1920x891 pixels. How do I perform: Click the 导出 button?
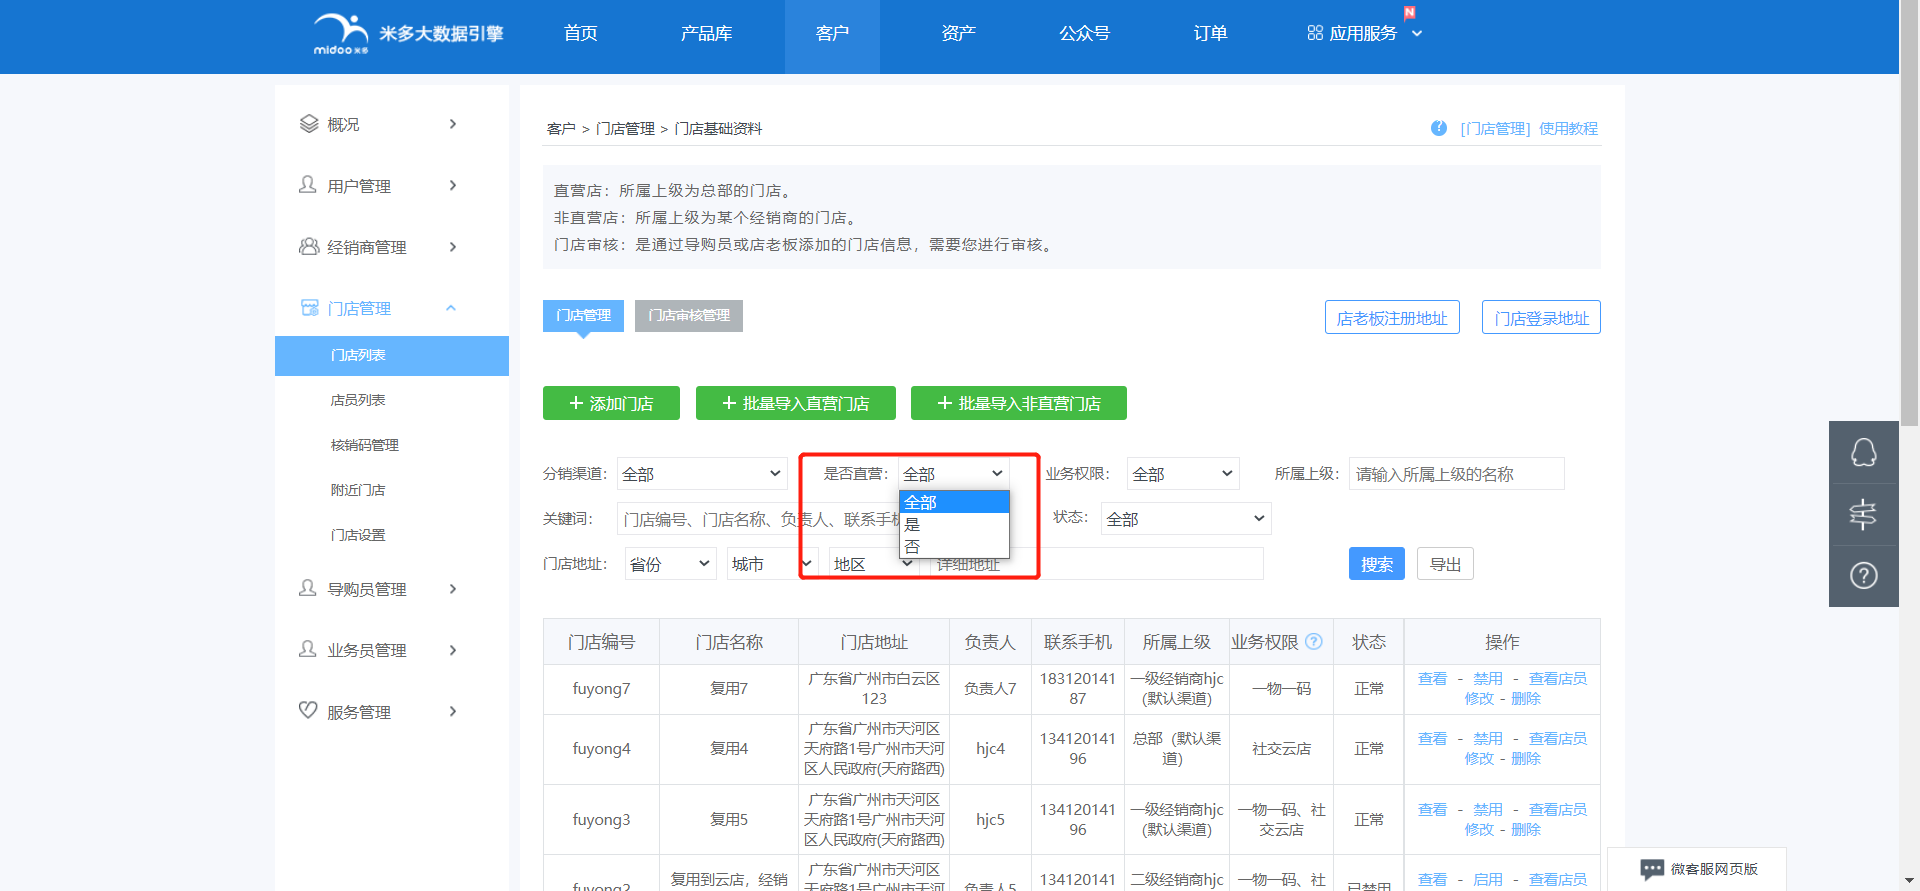pos(1445,564)
